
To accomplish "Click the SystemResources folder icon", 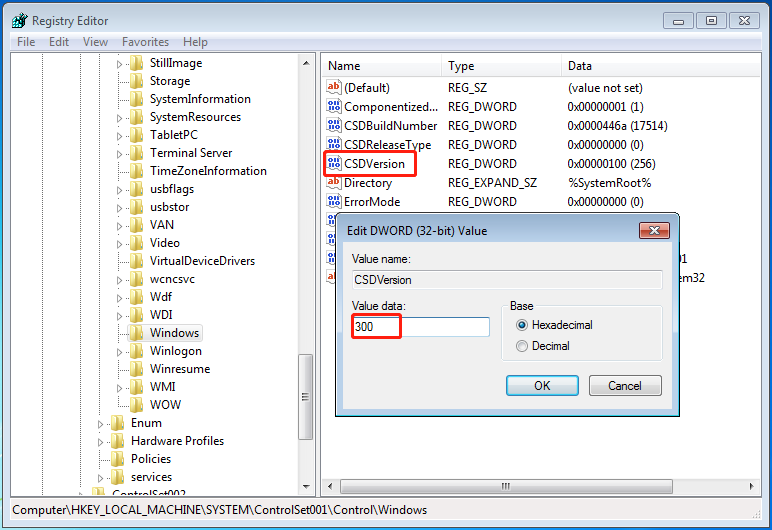I will click(136, 117).
